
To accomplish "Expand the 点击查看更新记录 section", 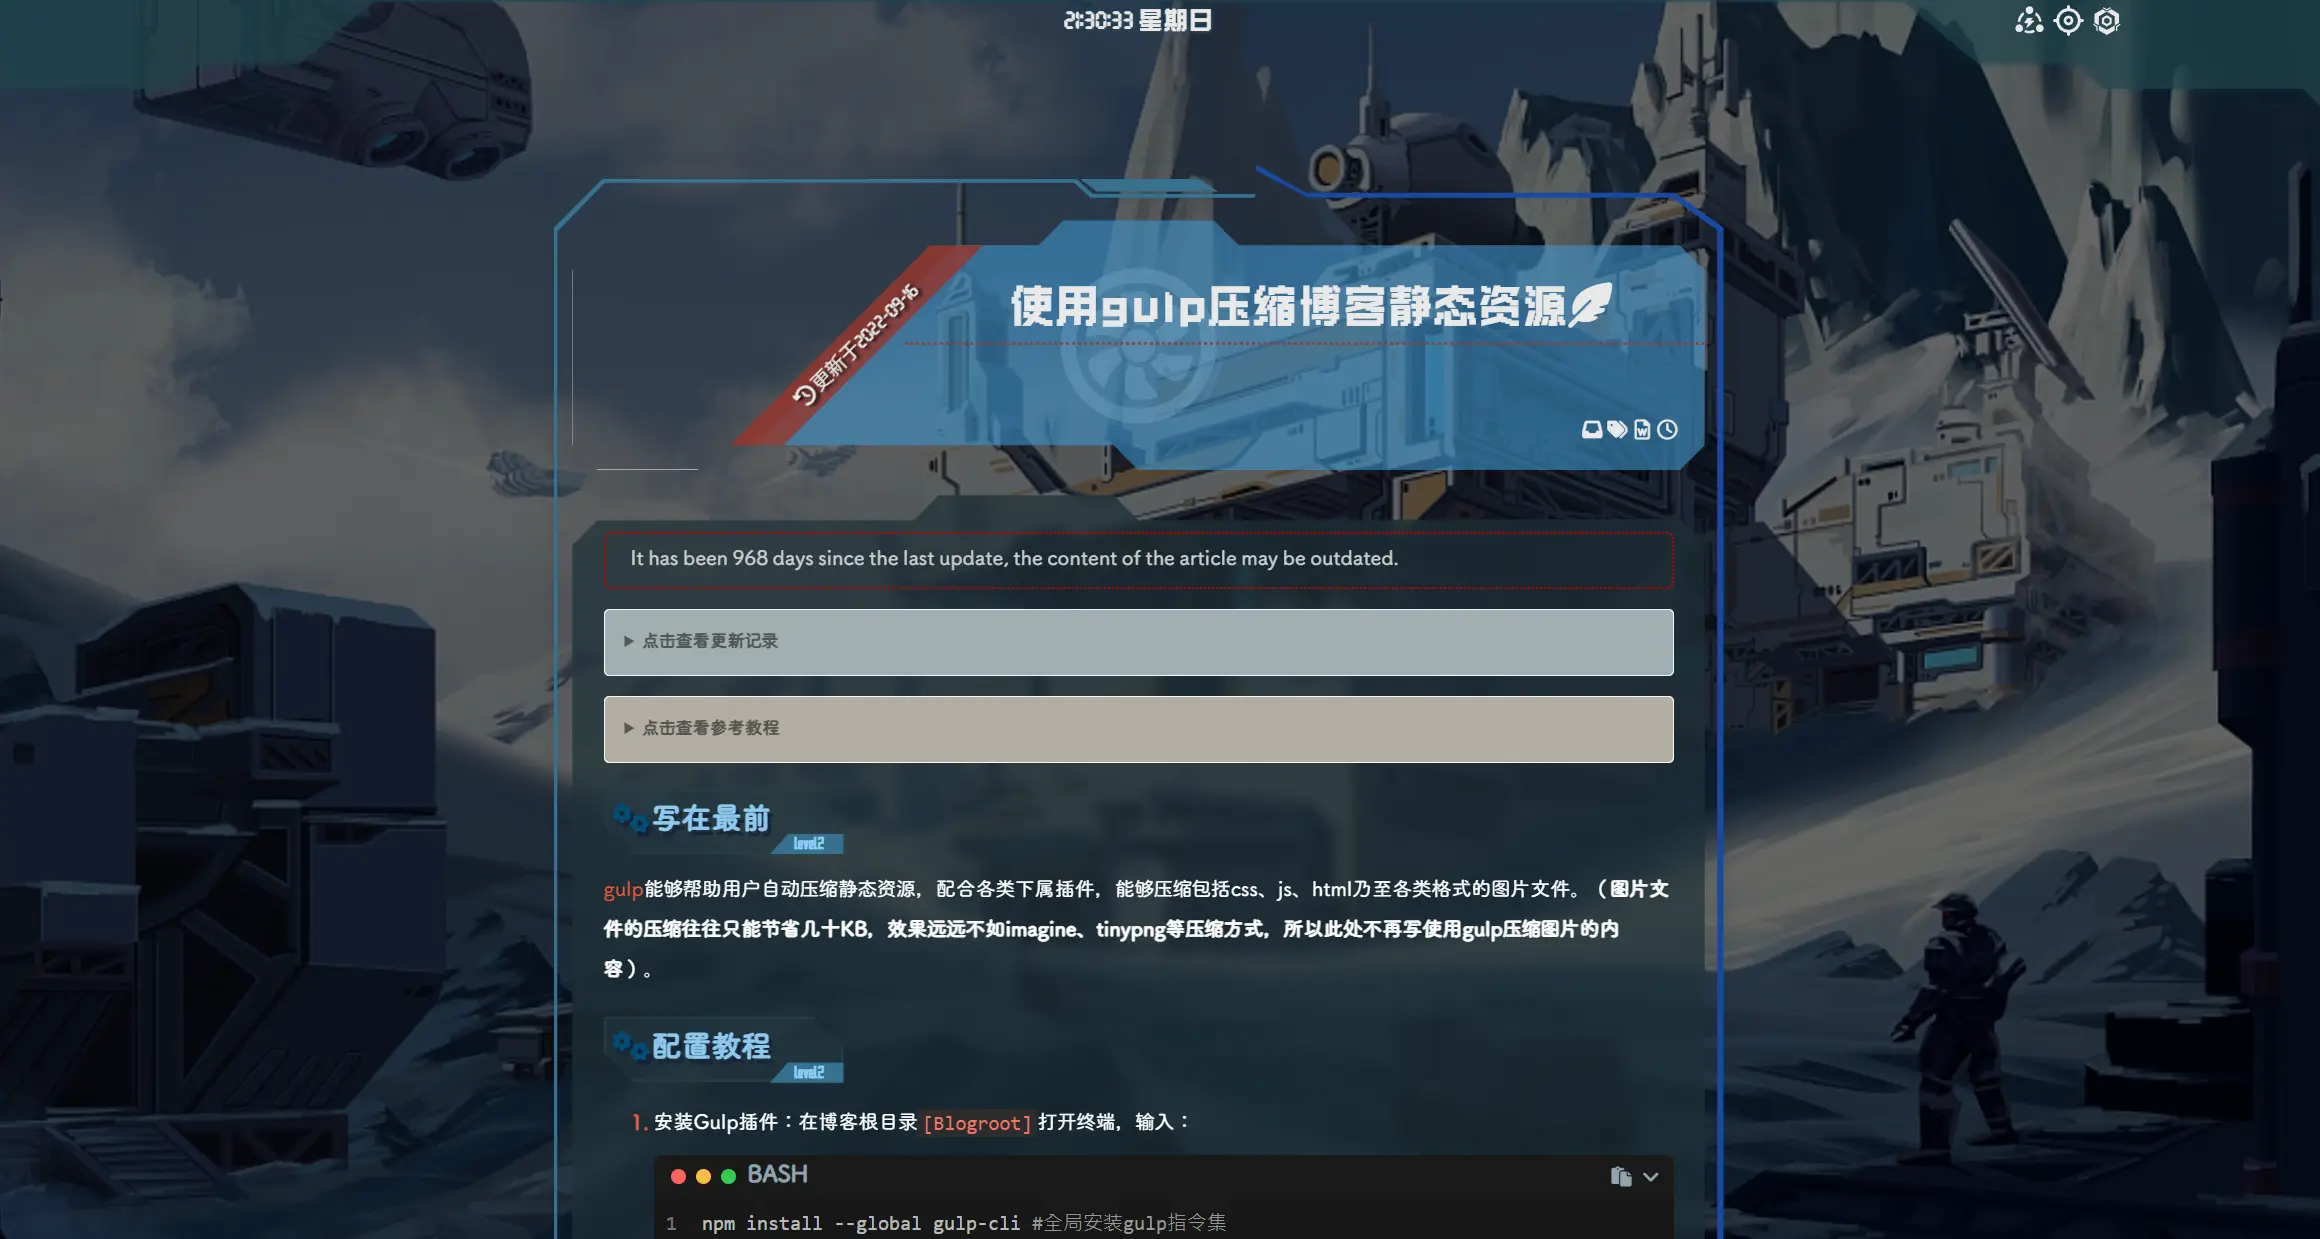I will pos(1138,642).
